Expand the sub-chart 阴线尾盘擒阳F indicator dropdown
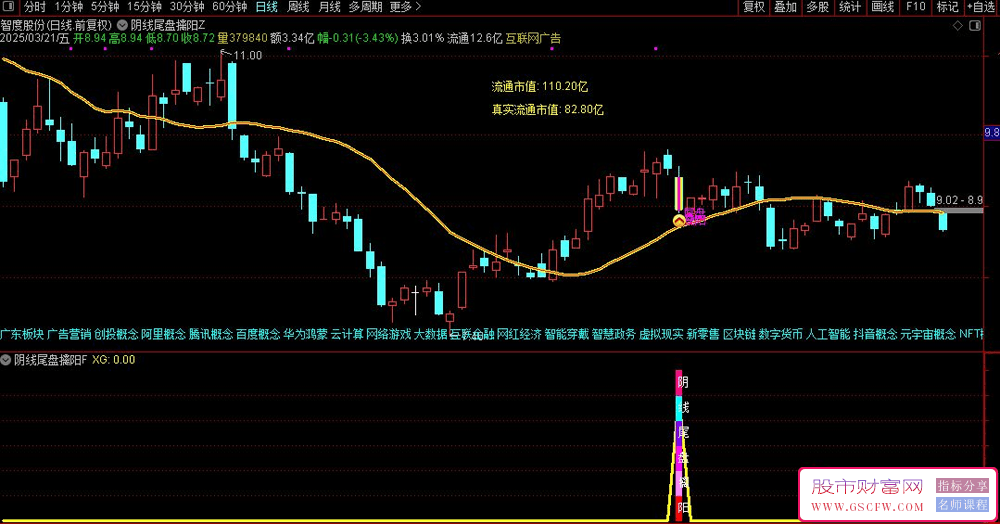The width and height of the screenshot is (1000, 524). click(x=6, y=360)
